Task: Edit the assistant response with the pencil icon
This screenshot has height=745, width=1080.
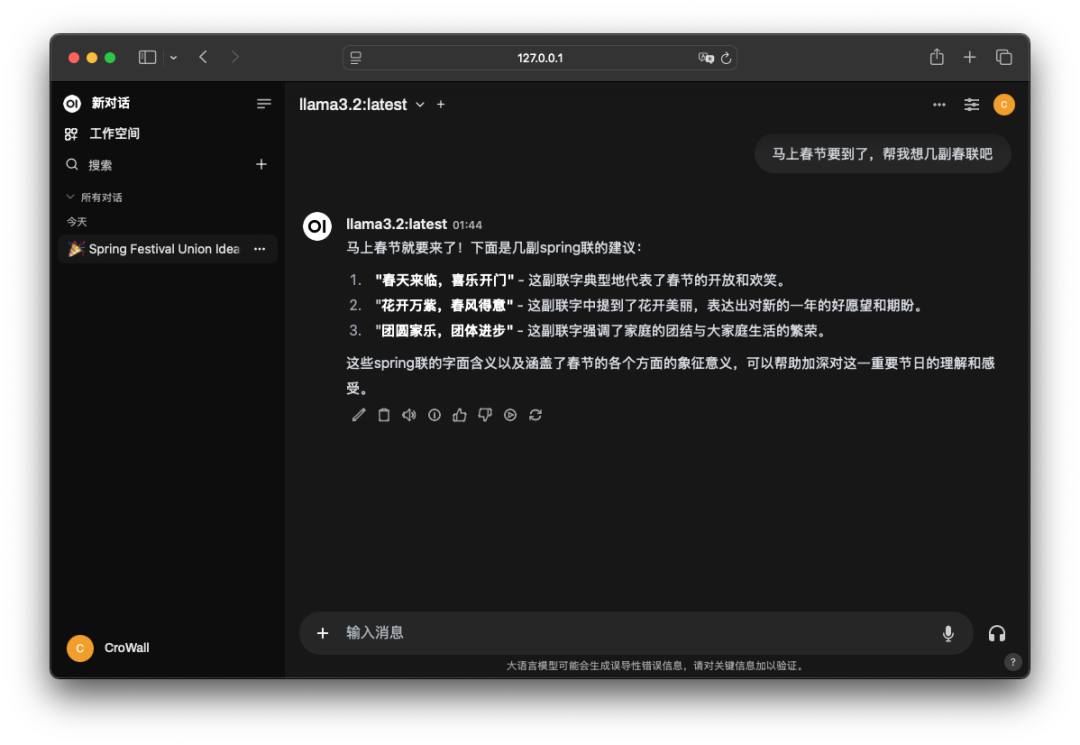Action: coord(359,415)
